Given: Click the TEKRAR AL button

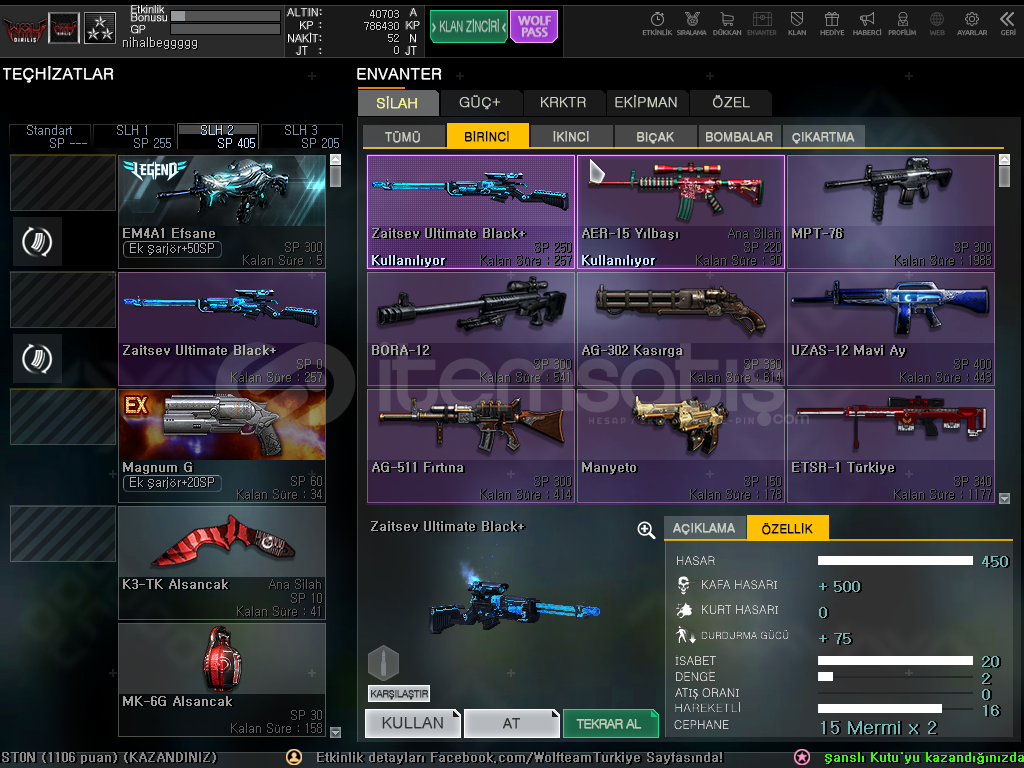Looking at the screenshot, I should pyautogui.click(x=610, y=723).
